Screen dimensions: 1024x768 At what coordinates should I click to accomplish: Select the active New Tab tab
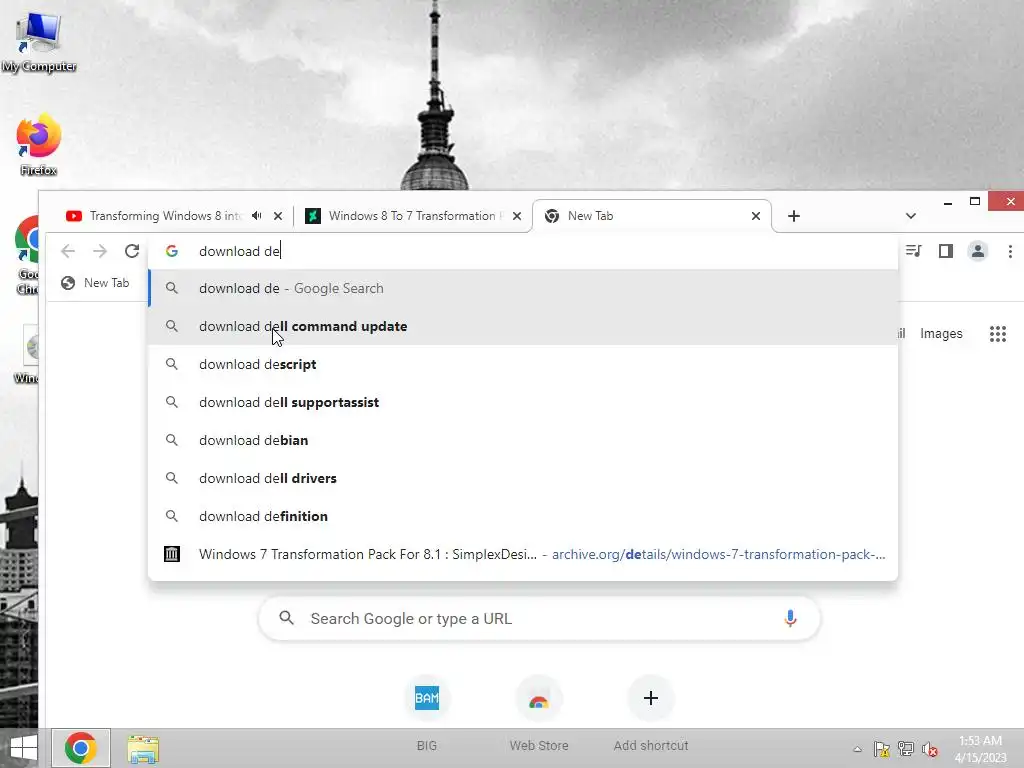pyautogui.click(x=652, y=216)
